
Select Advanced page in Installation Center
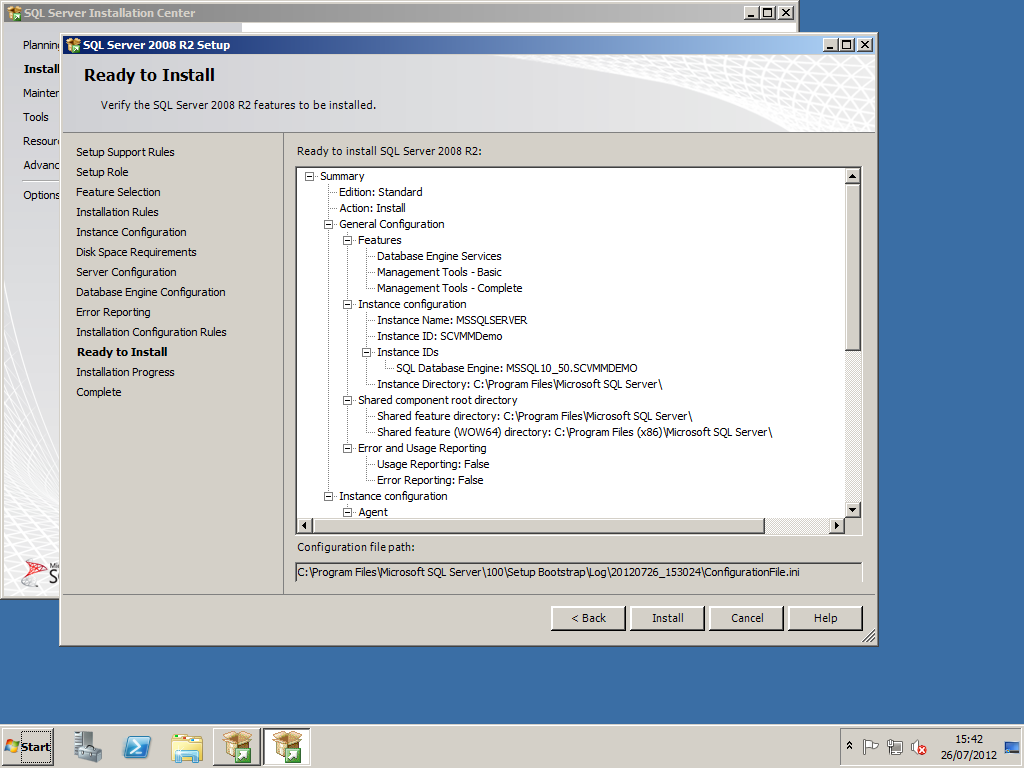pyautogui.click(x=41, y=165)
